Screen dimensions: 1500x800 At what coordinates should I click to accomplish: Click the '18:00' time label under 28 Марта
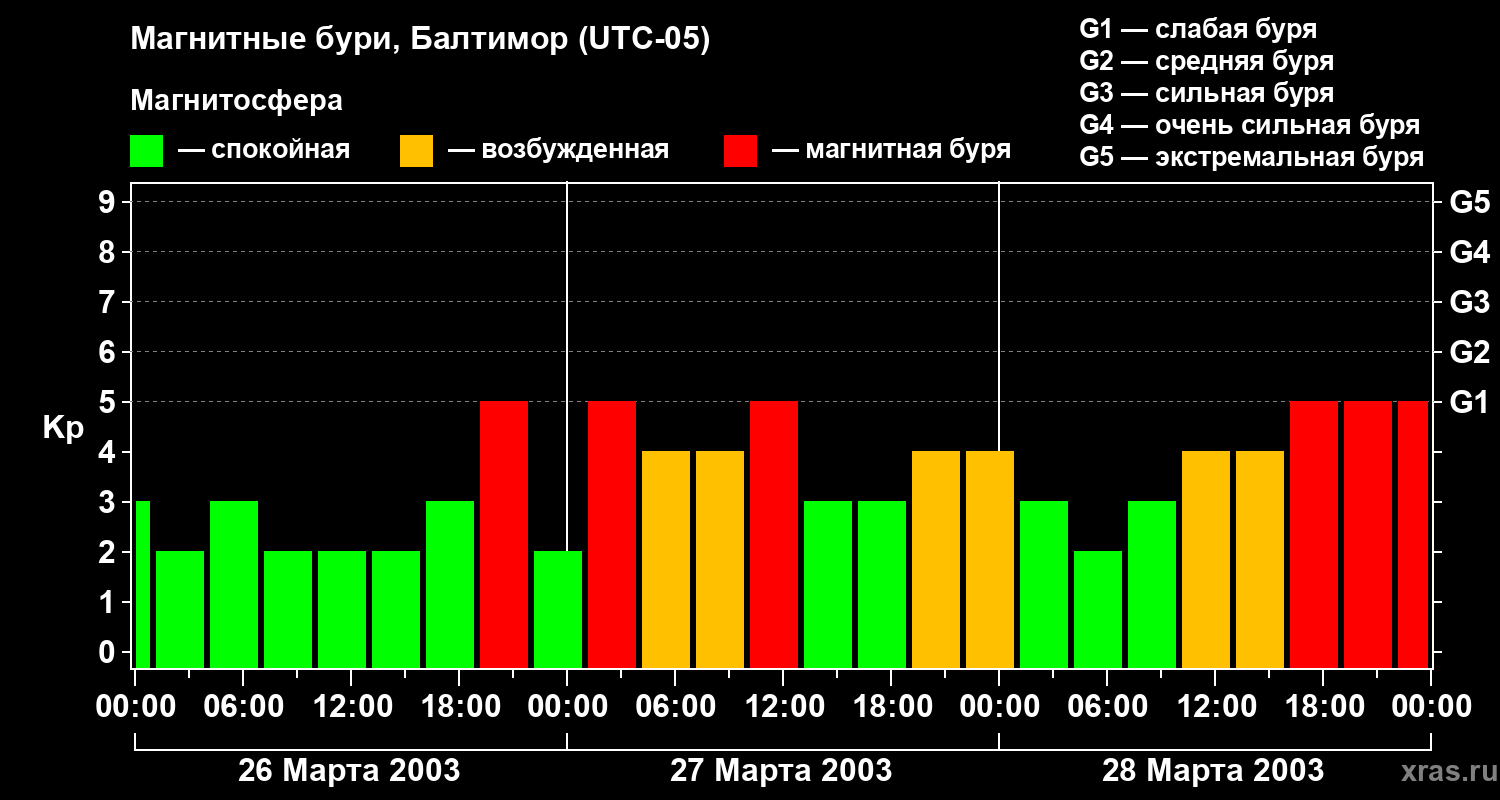pos(1323,707)
